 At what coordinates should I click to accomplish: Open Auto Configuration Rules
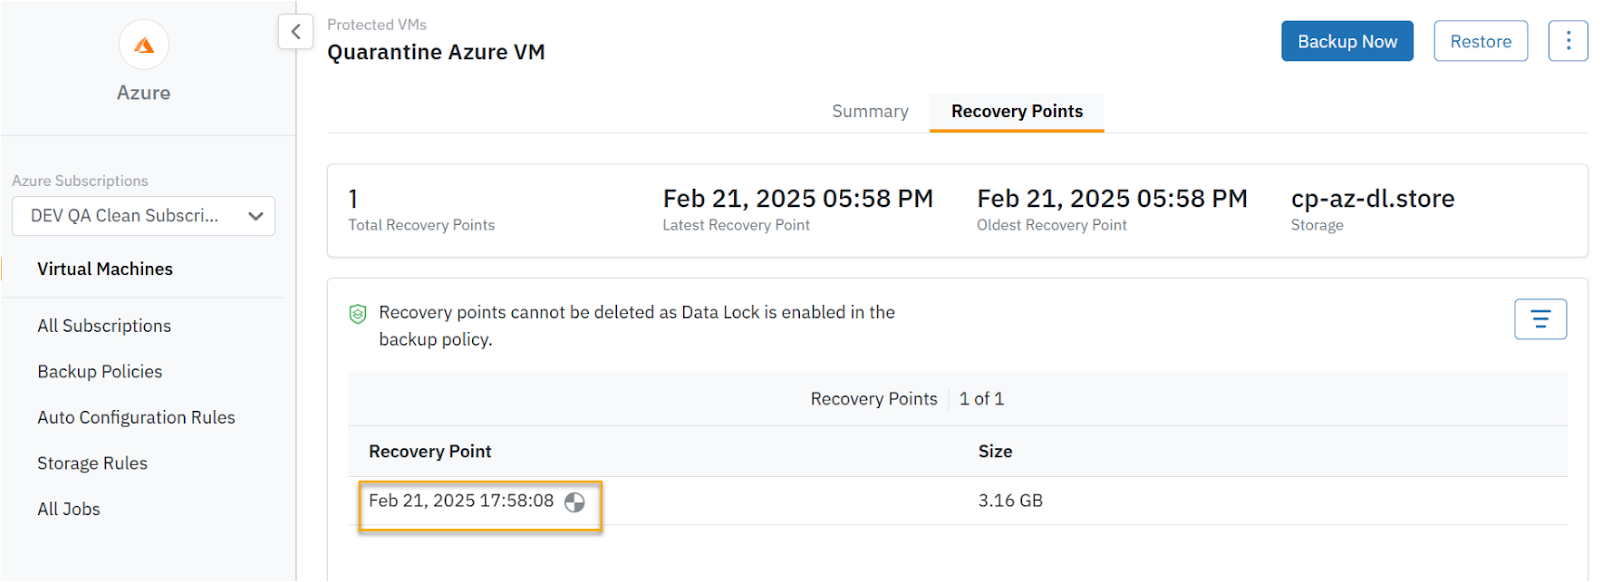point(136,418)
